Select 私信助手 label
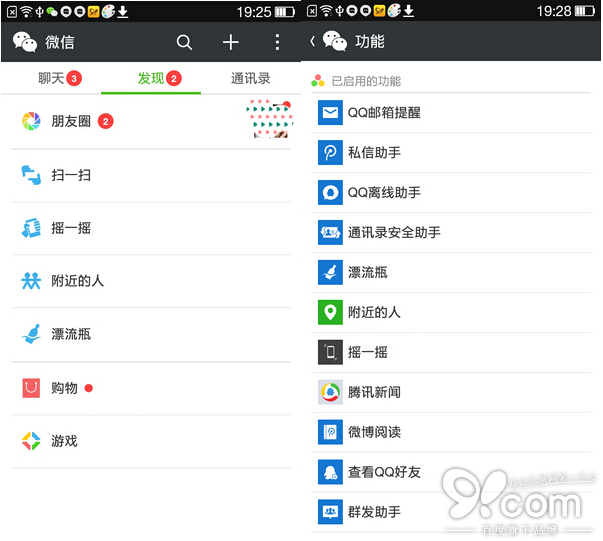 tap(374, 153)
